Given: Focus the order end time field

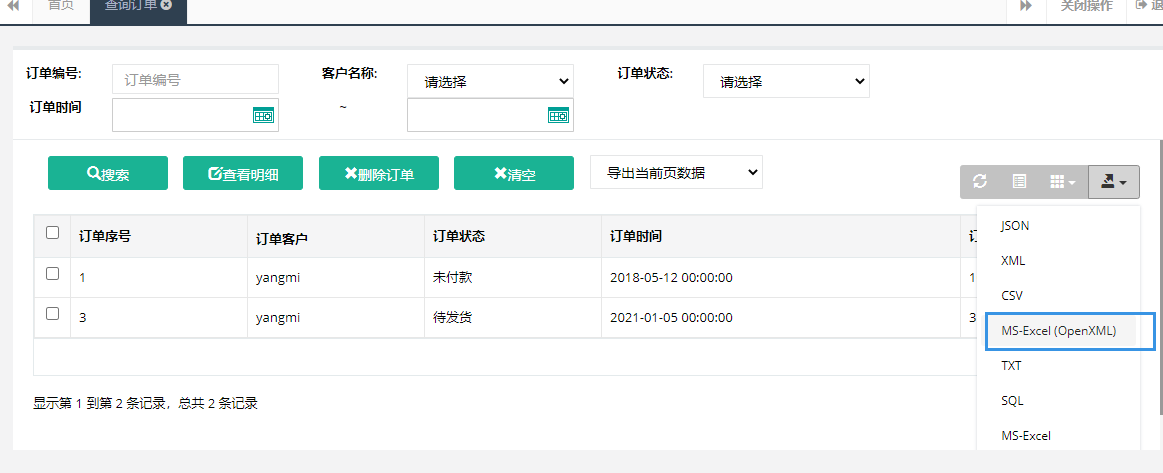Looking at the screenshot, I should [x=490, y=115].
